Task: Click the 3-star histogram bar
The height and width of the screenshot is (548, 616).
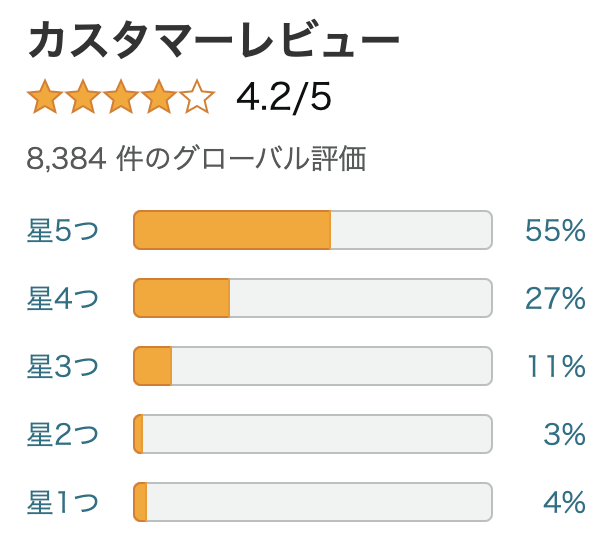Action: (313, 366)
